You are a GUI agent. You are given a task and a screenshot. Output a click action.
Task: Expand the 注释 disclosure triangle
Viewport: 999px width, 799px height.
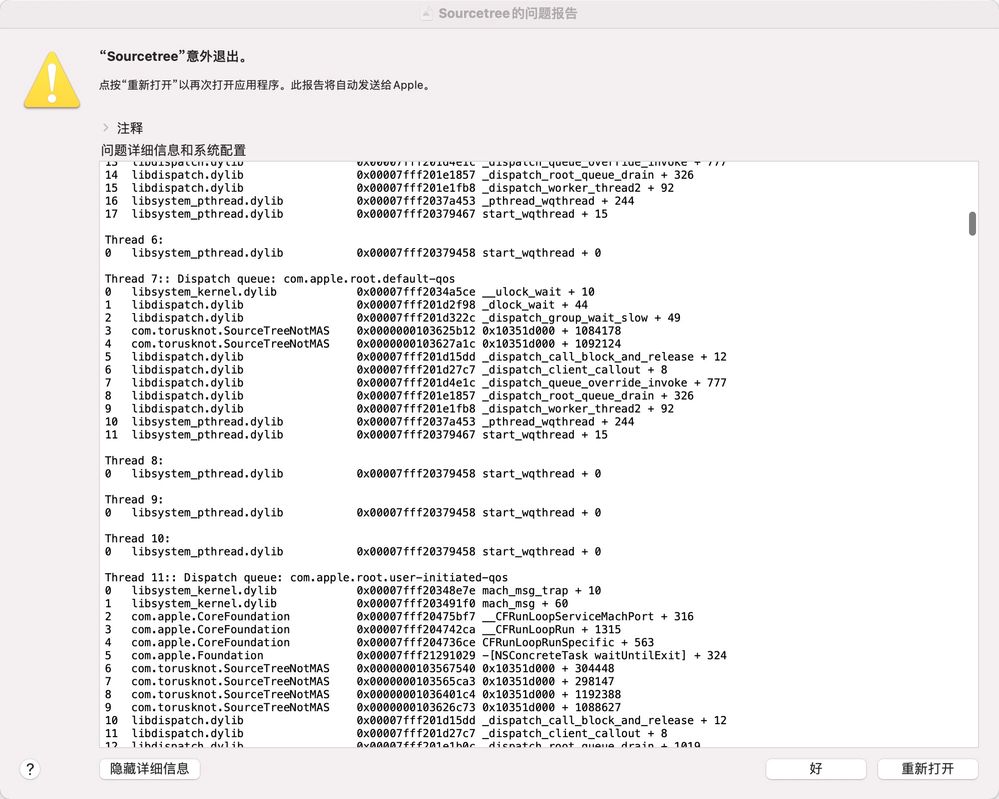click(106, 127)
